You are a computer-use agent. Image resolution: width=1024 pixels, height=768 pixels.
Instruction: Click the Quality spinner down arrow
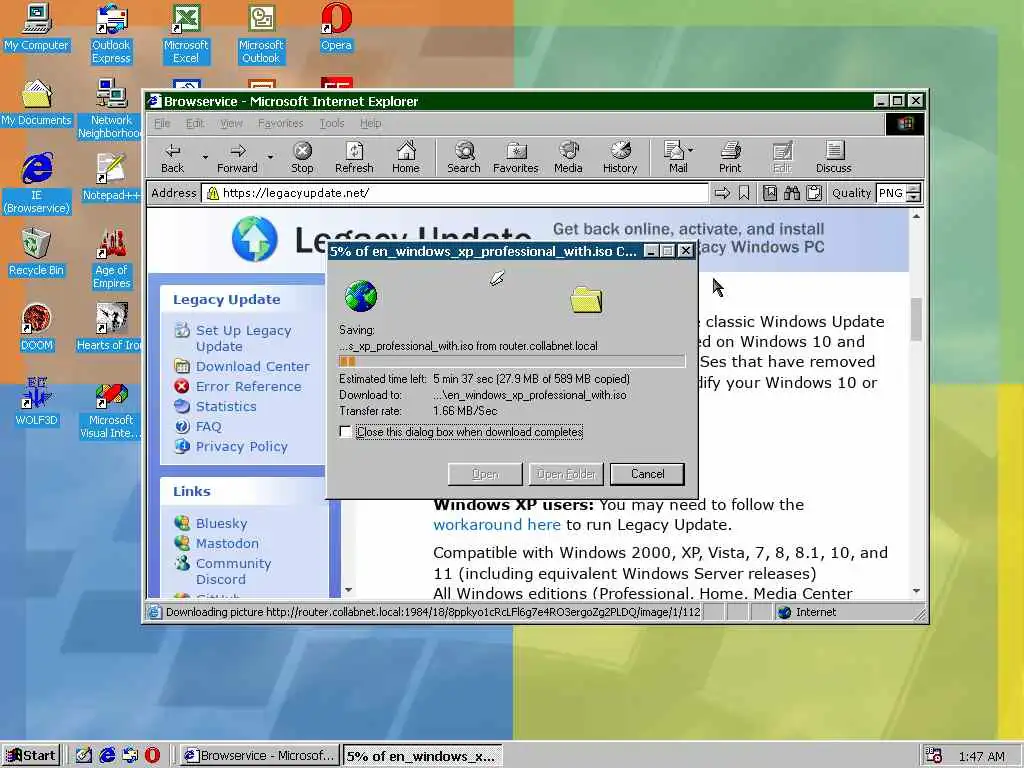point(914,197)
